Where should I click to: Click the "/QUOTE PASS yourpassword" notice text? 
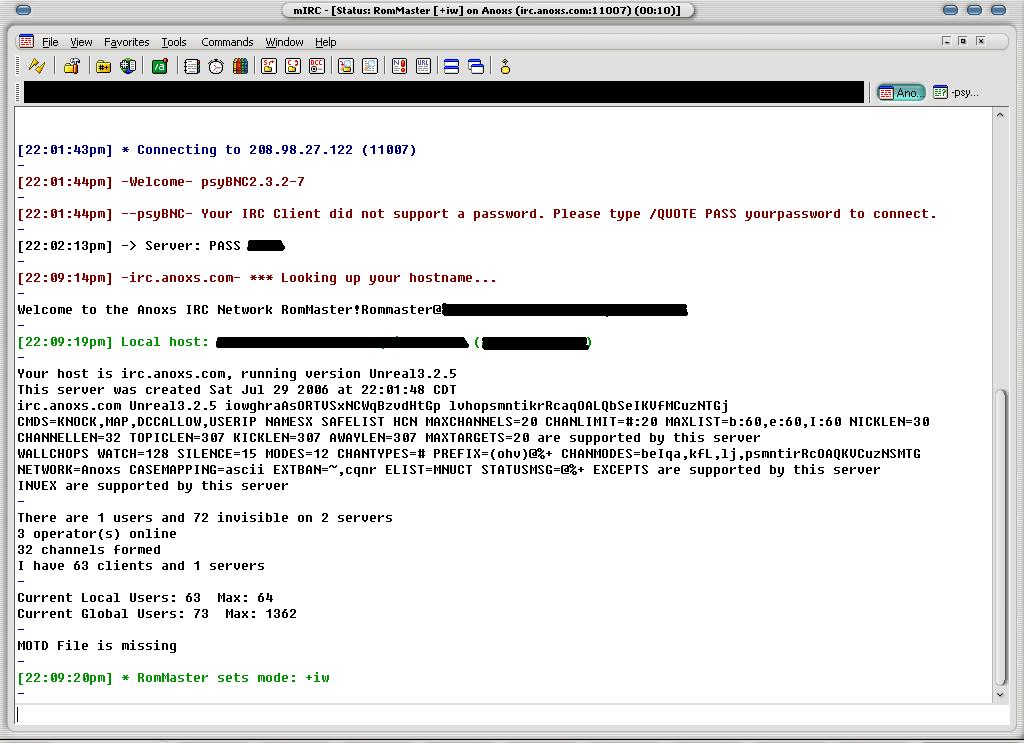744,213
